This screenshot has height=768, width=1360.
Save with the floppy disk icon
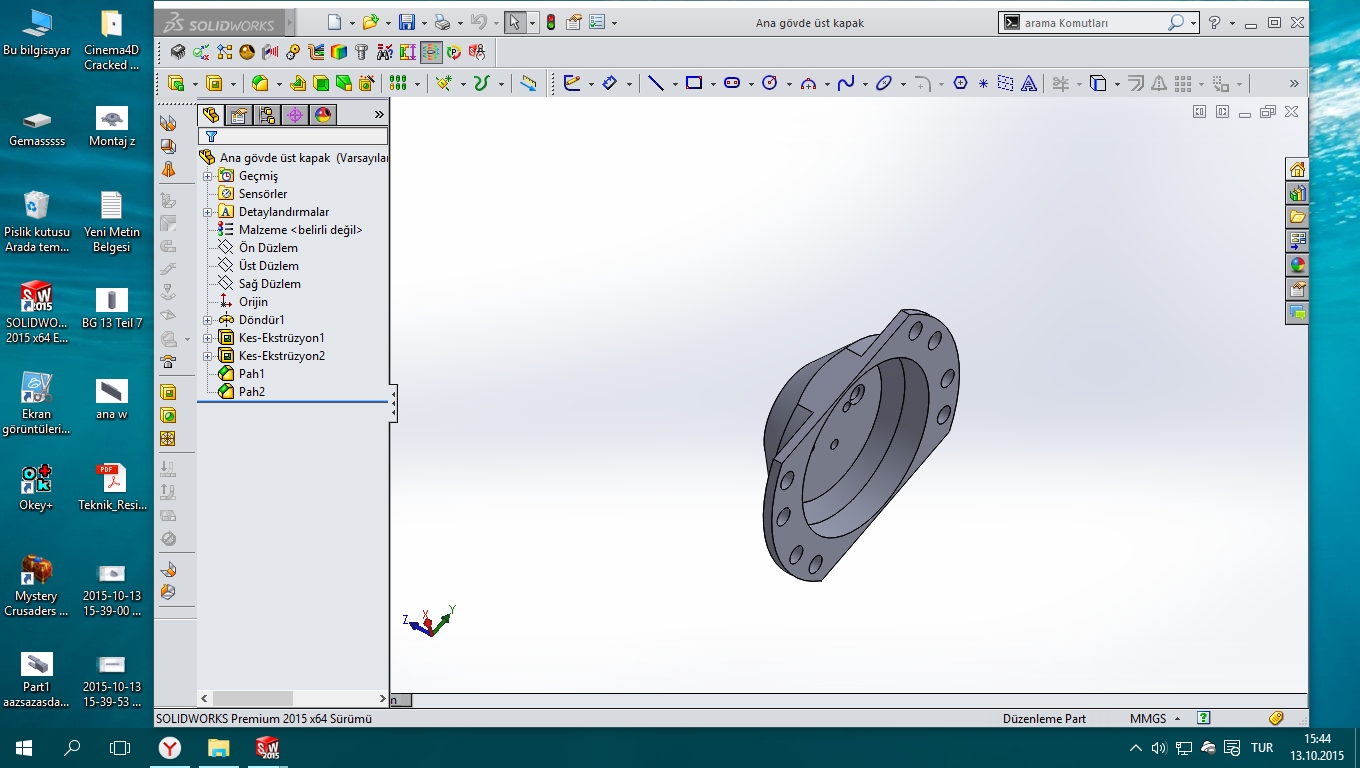407,22
